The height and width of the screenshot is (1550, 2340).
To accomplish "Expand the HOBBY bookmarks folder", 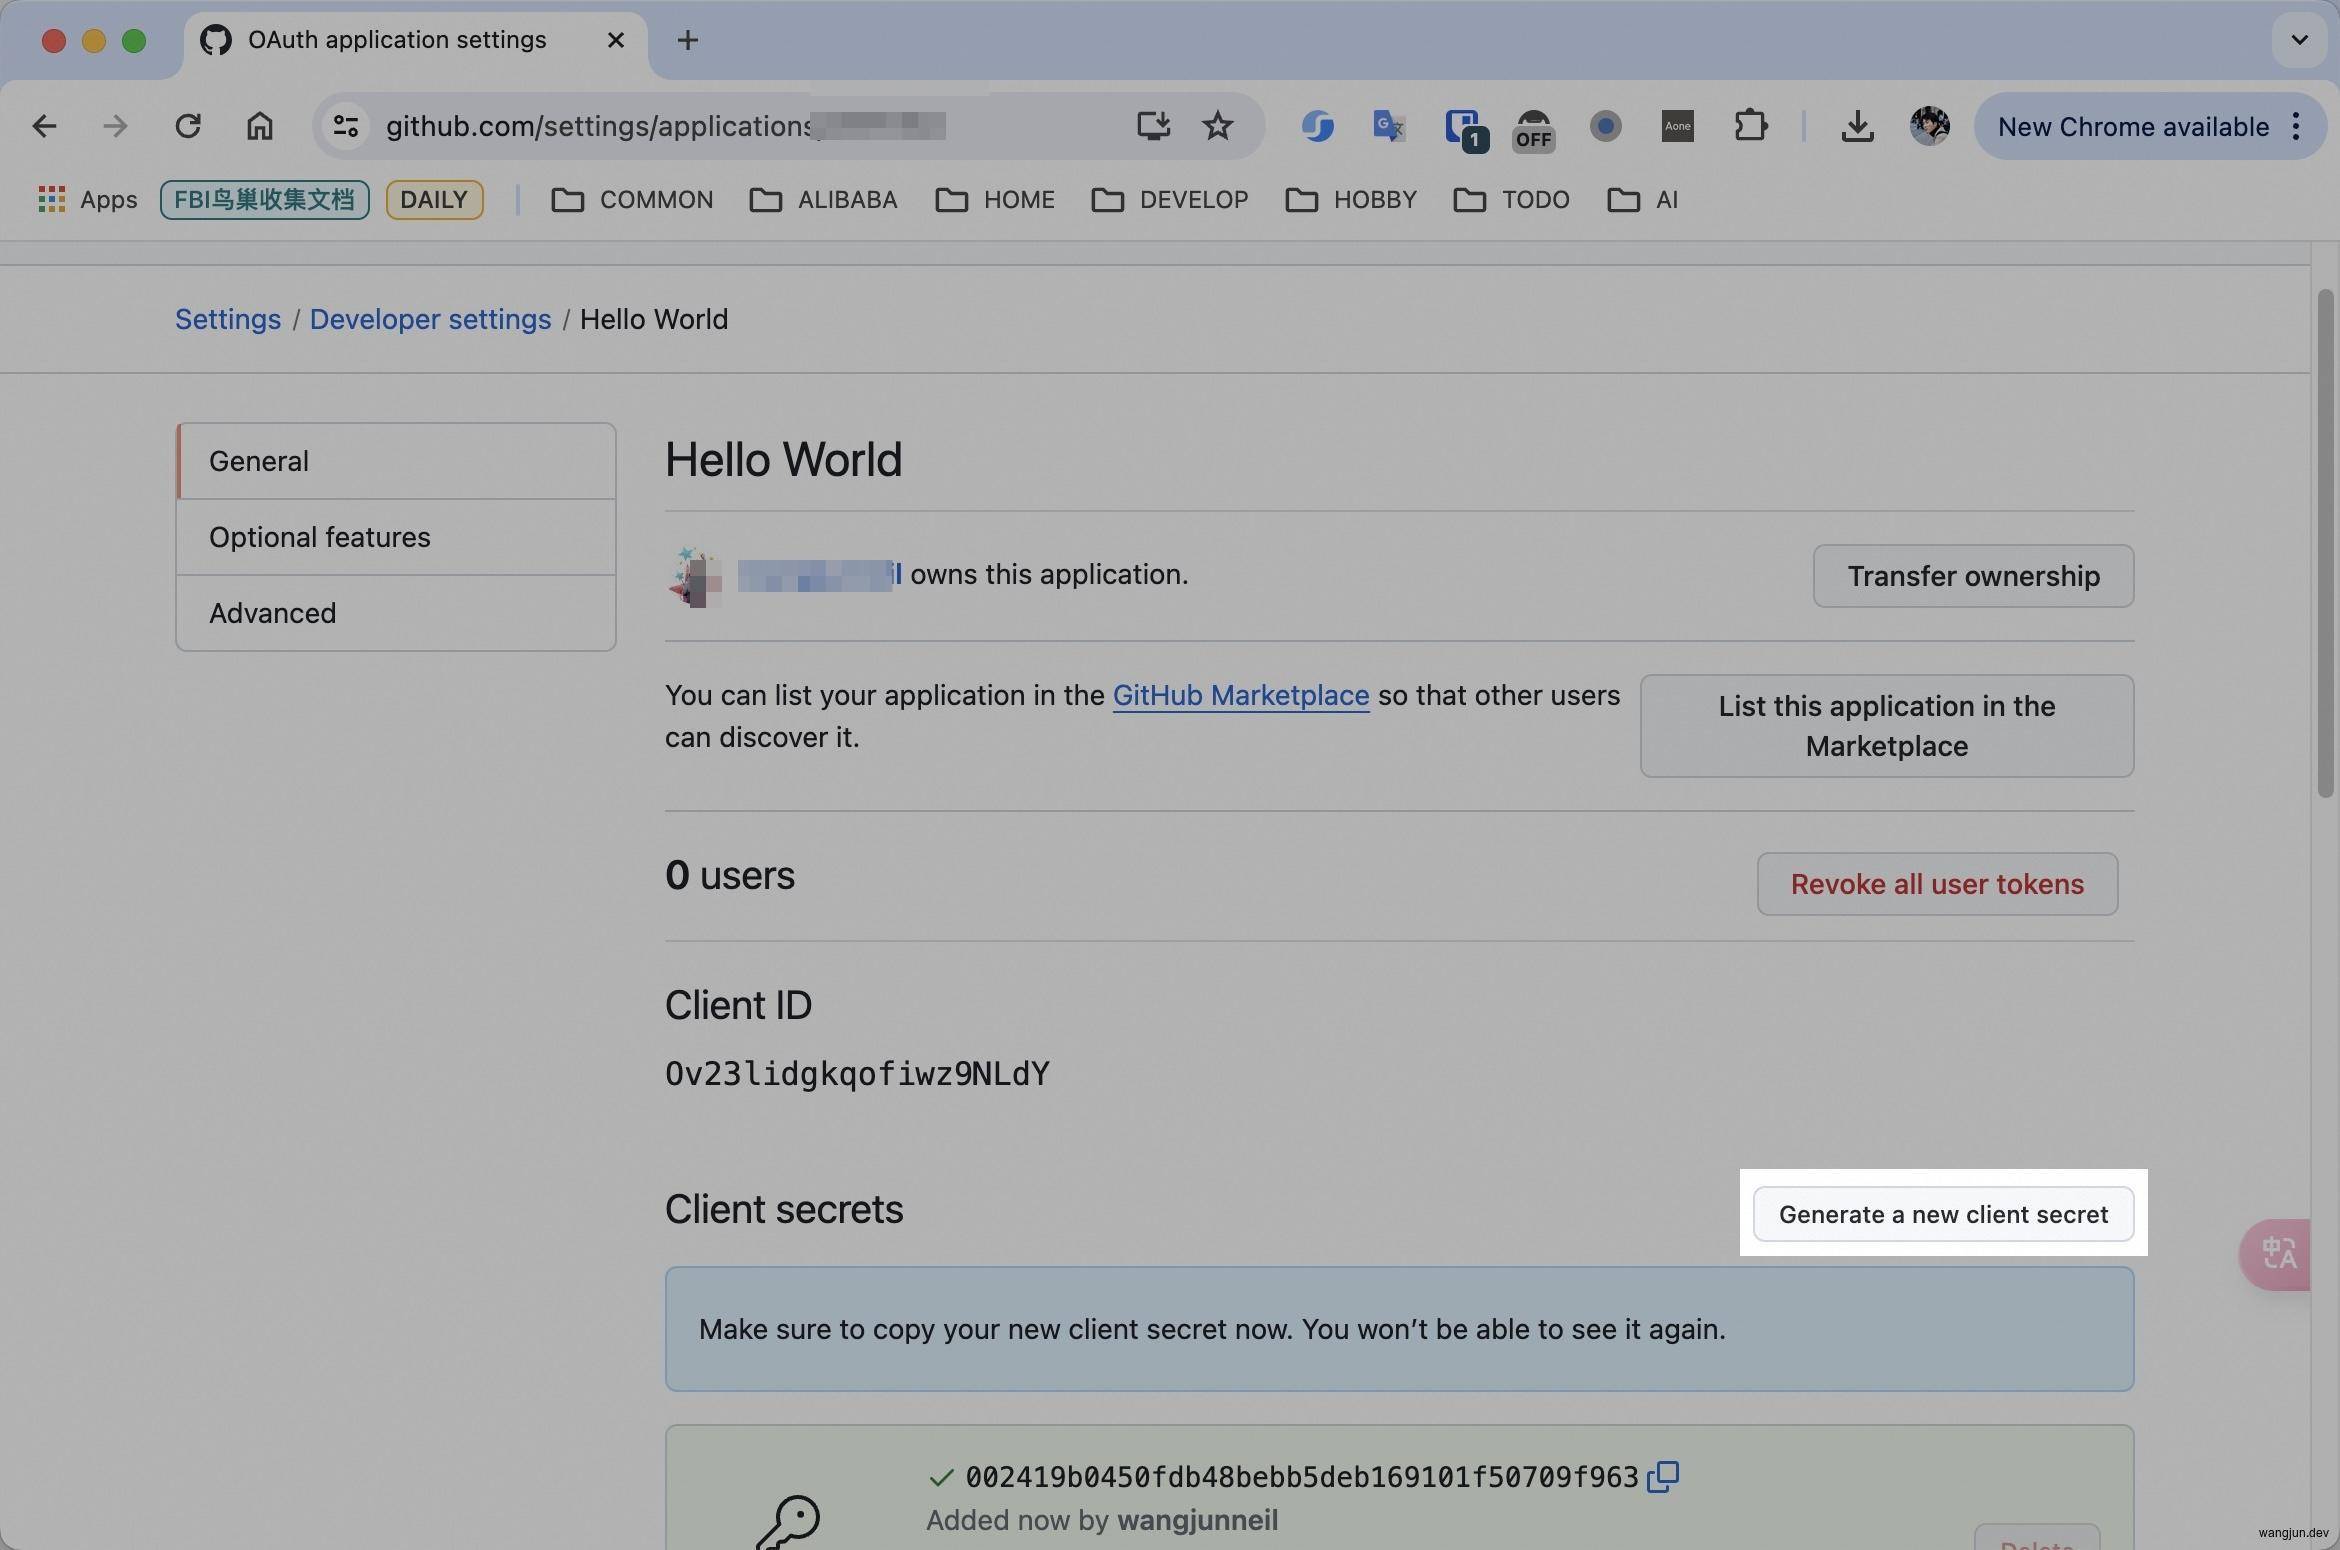I will 1351,200.
